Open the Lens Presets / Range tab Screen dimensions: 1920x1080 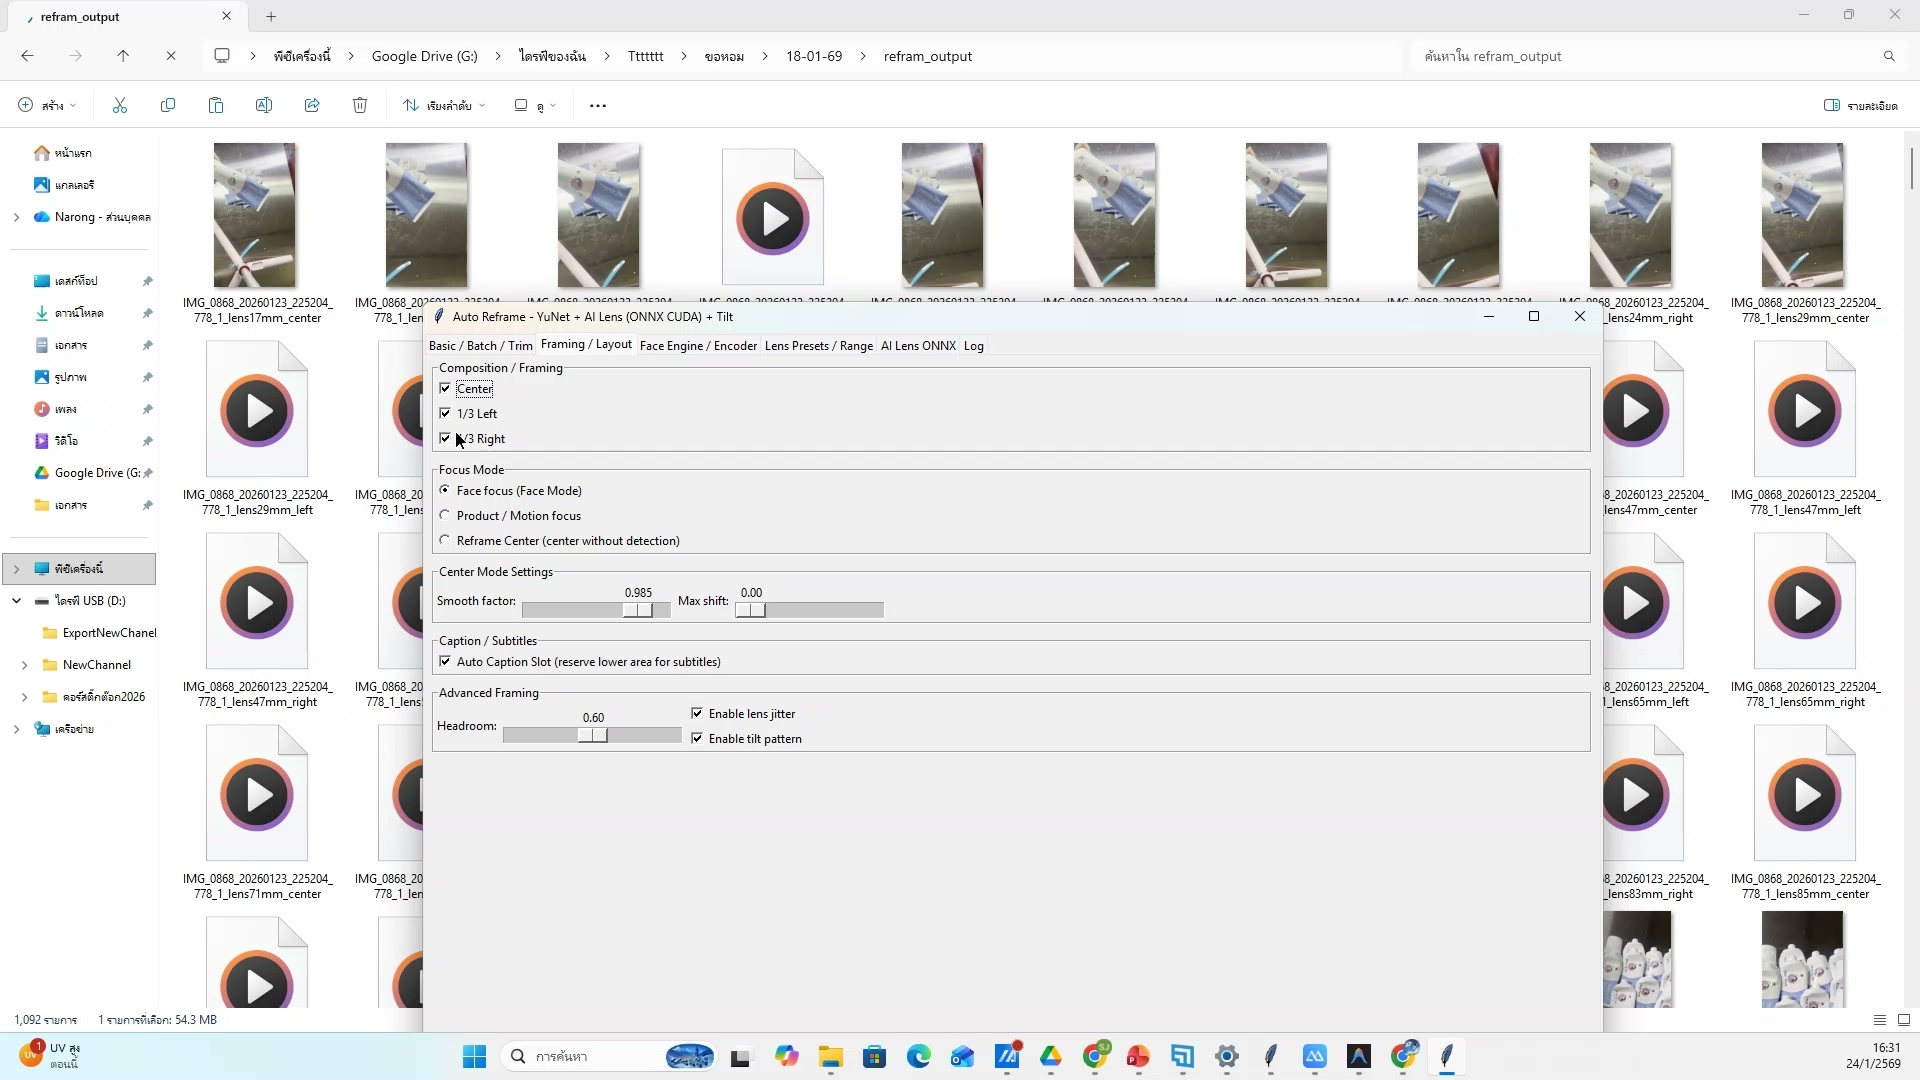pyautogui.click(x=818, y=346)
